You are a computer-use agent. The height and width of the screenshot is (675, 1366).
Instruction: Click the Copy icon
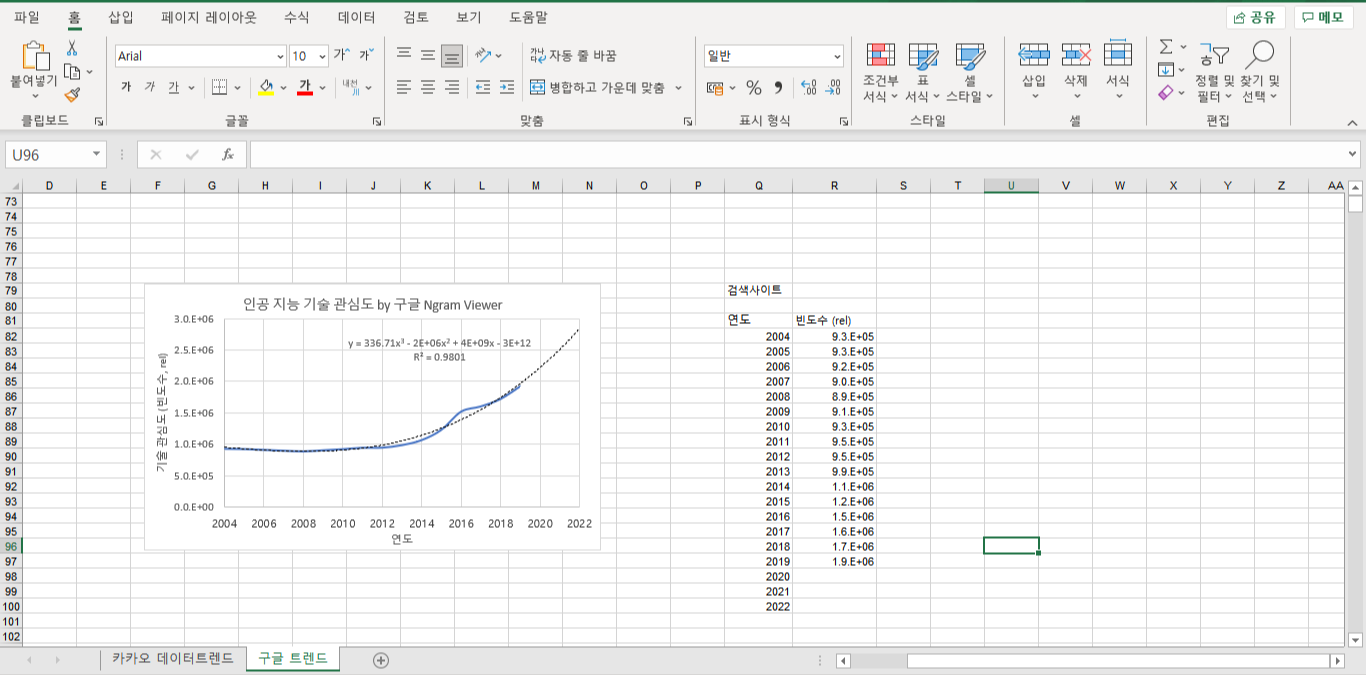(72, 71)
